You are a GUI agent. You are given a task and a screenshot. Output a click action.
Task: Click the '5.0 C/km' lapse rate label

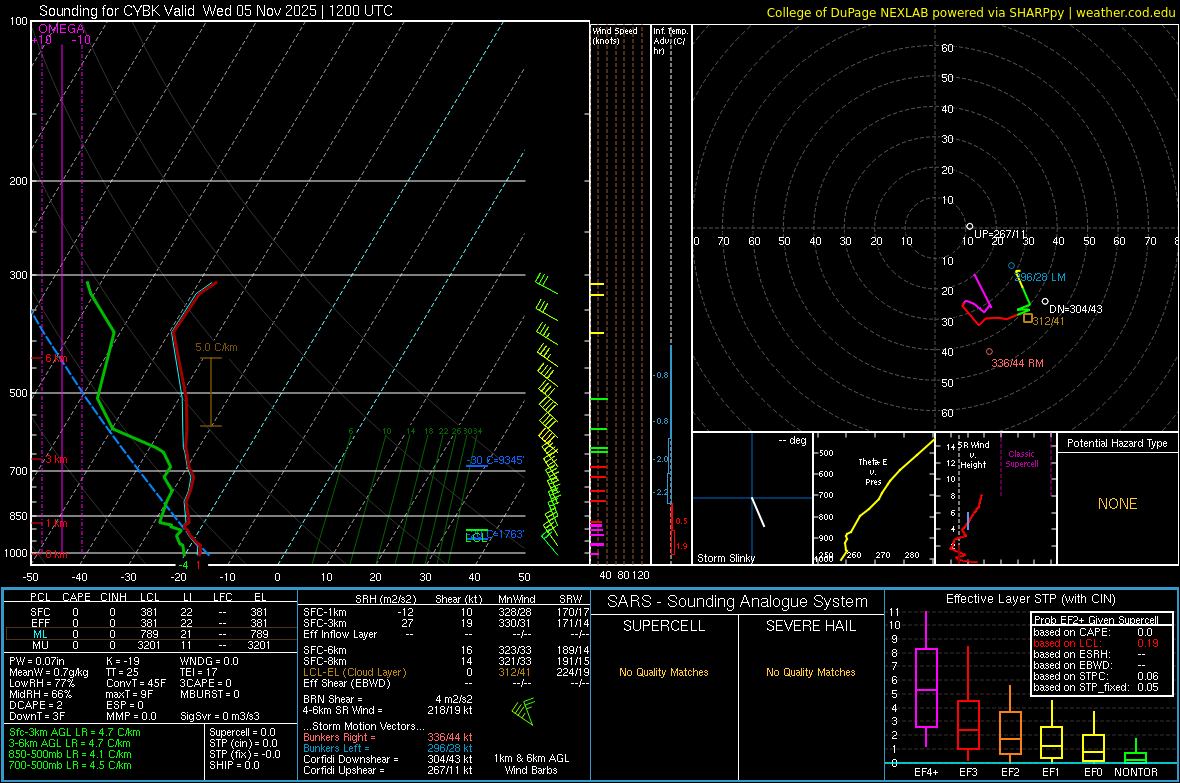(x=216, y=347)
